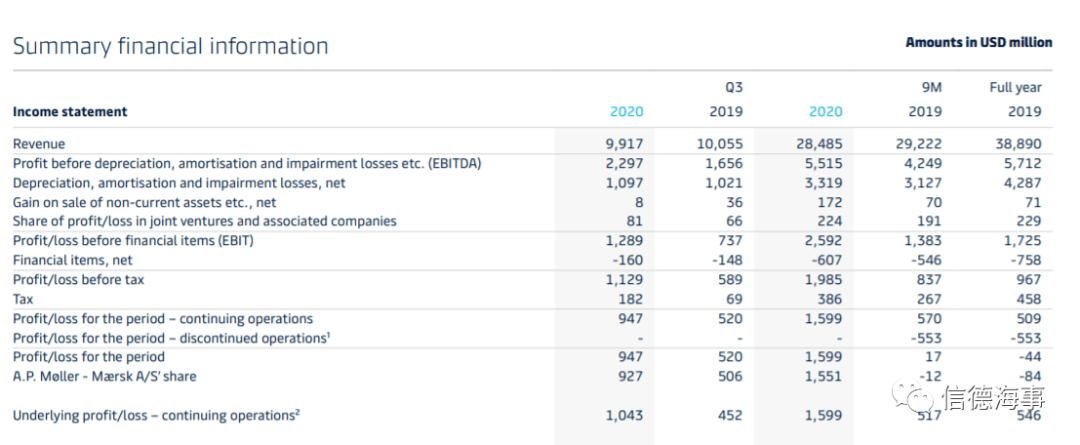Click the EBITDA row label
1080x445 pixels.
pyautogui.click(x=247, y=163)
